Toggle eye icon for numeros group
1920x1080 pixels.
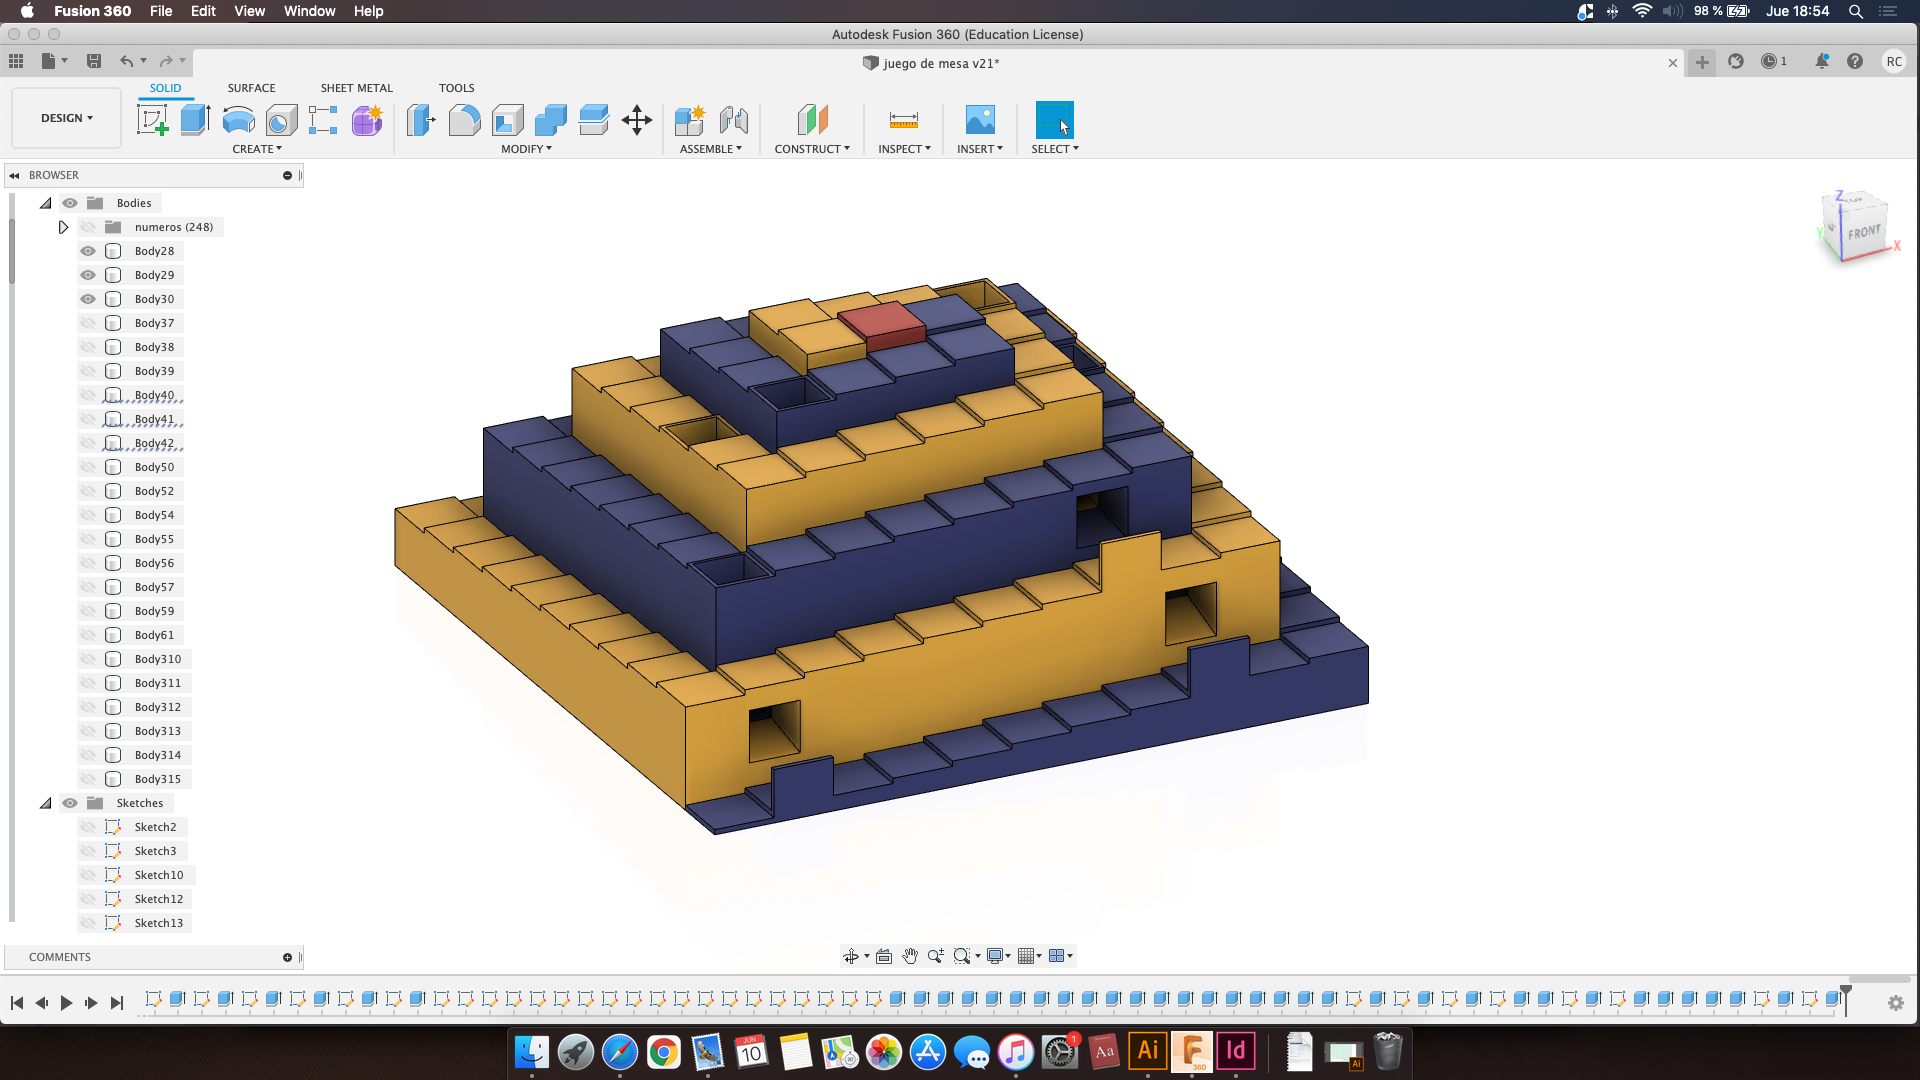click(87, 225)
